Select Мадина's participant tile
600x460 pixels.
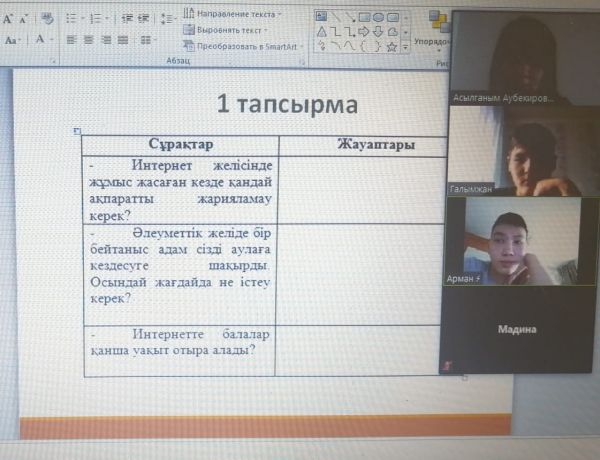coord(521,330)
